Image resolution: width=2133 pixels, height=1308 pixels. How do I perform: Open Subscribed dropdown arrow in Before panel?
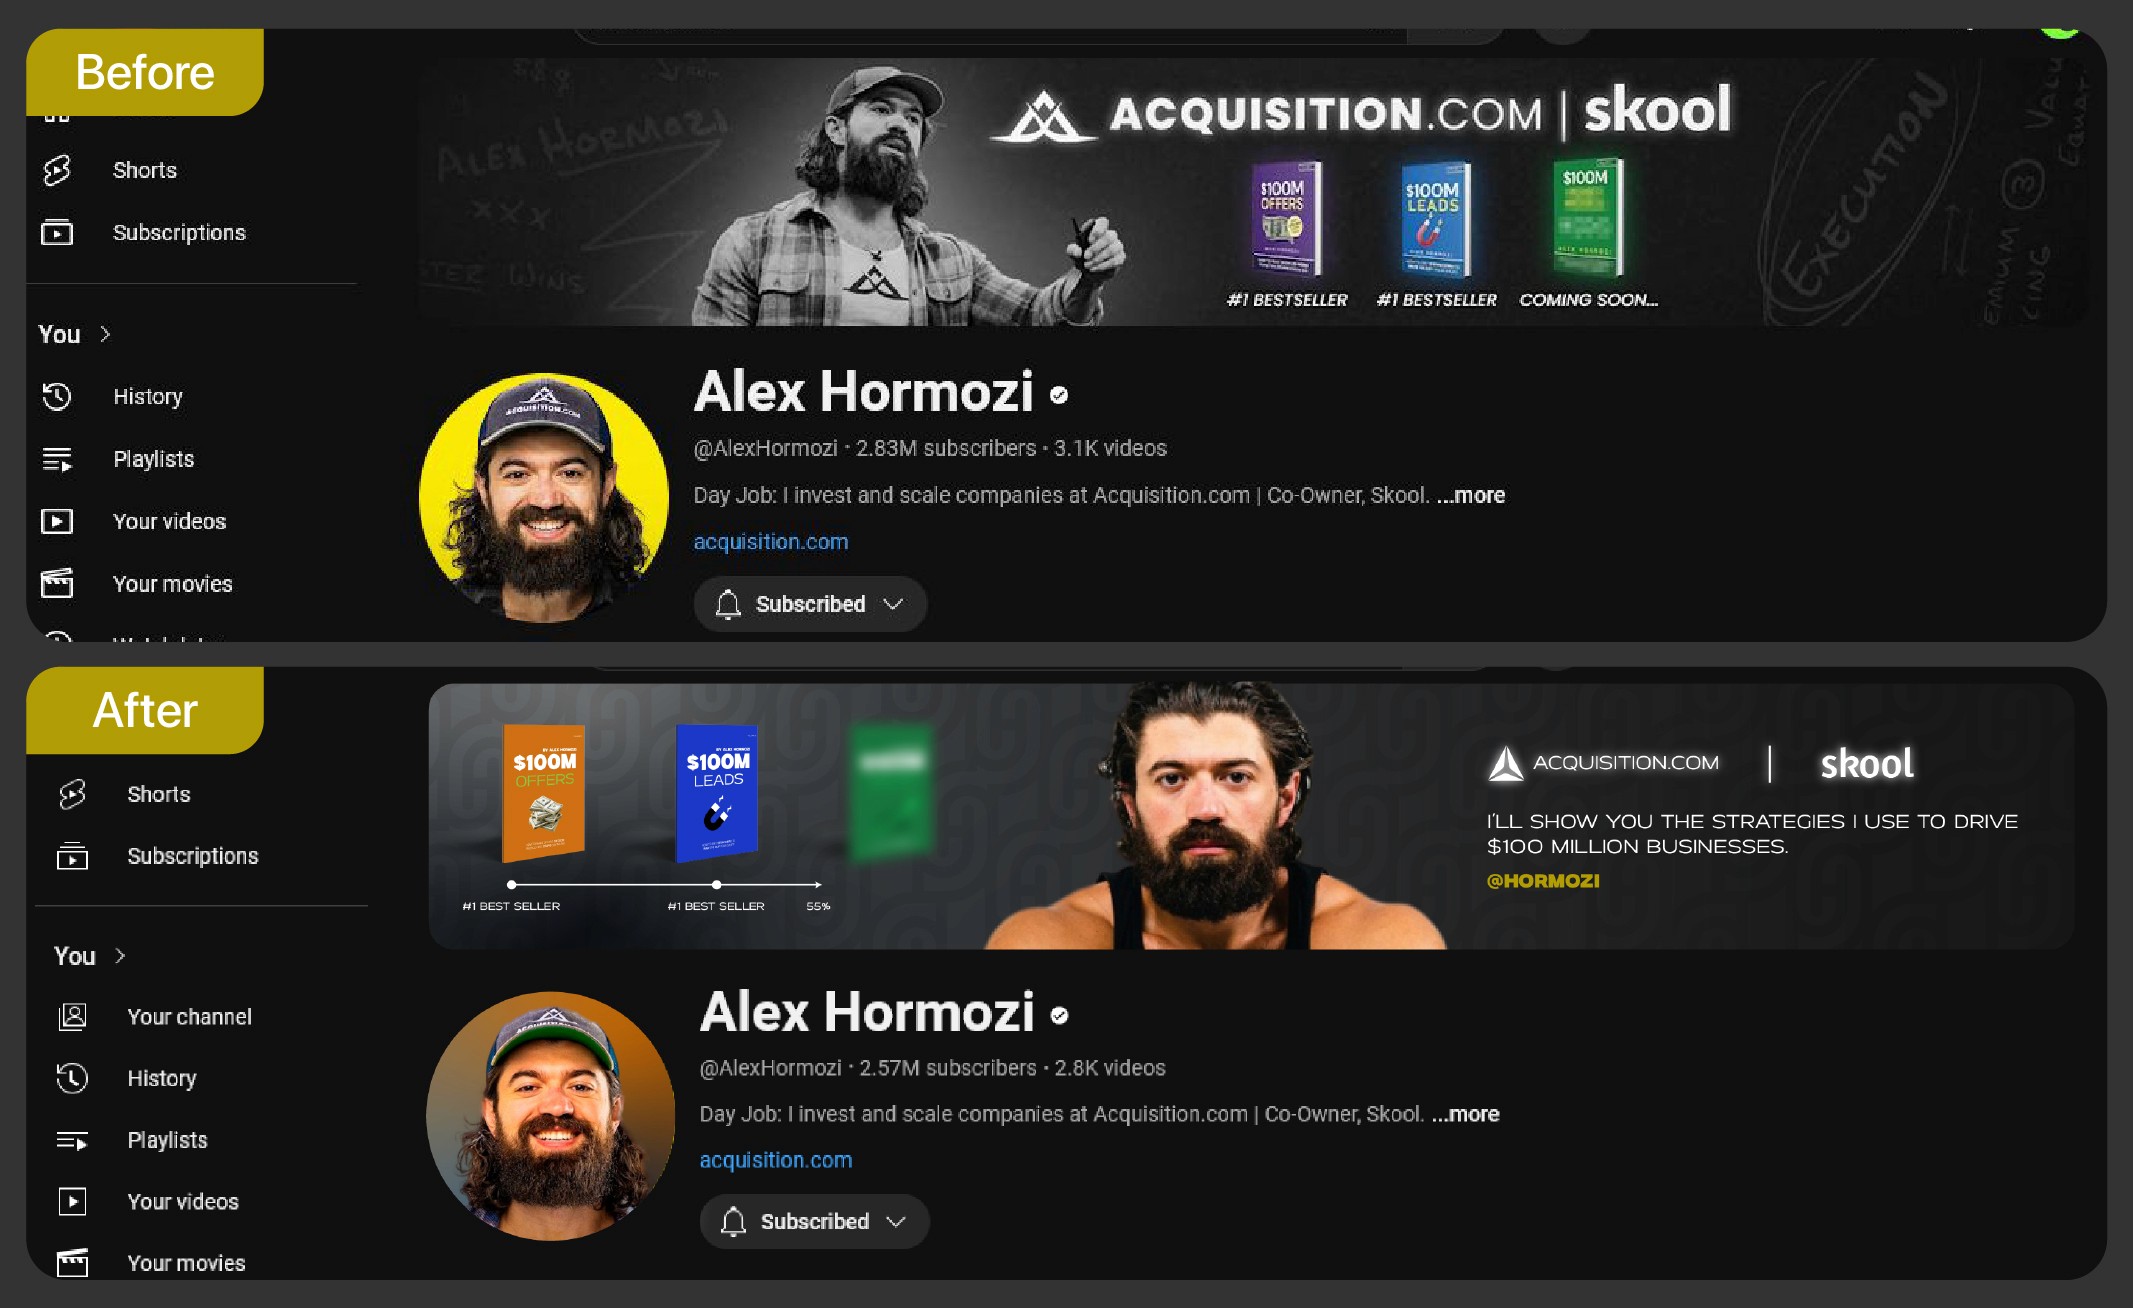click(893, 604)
